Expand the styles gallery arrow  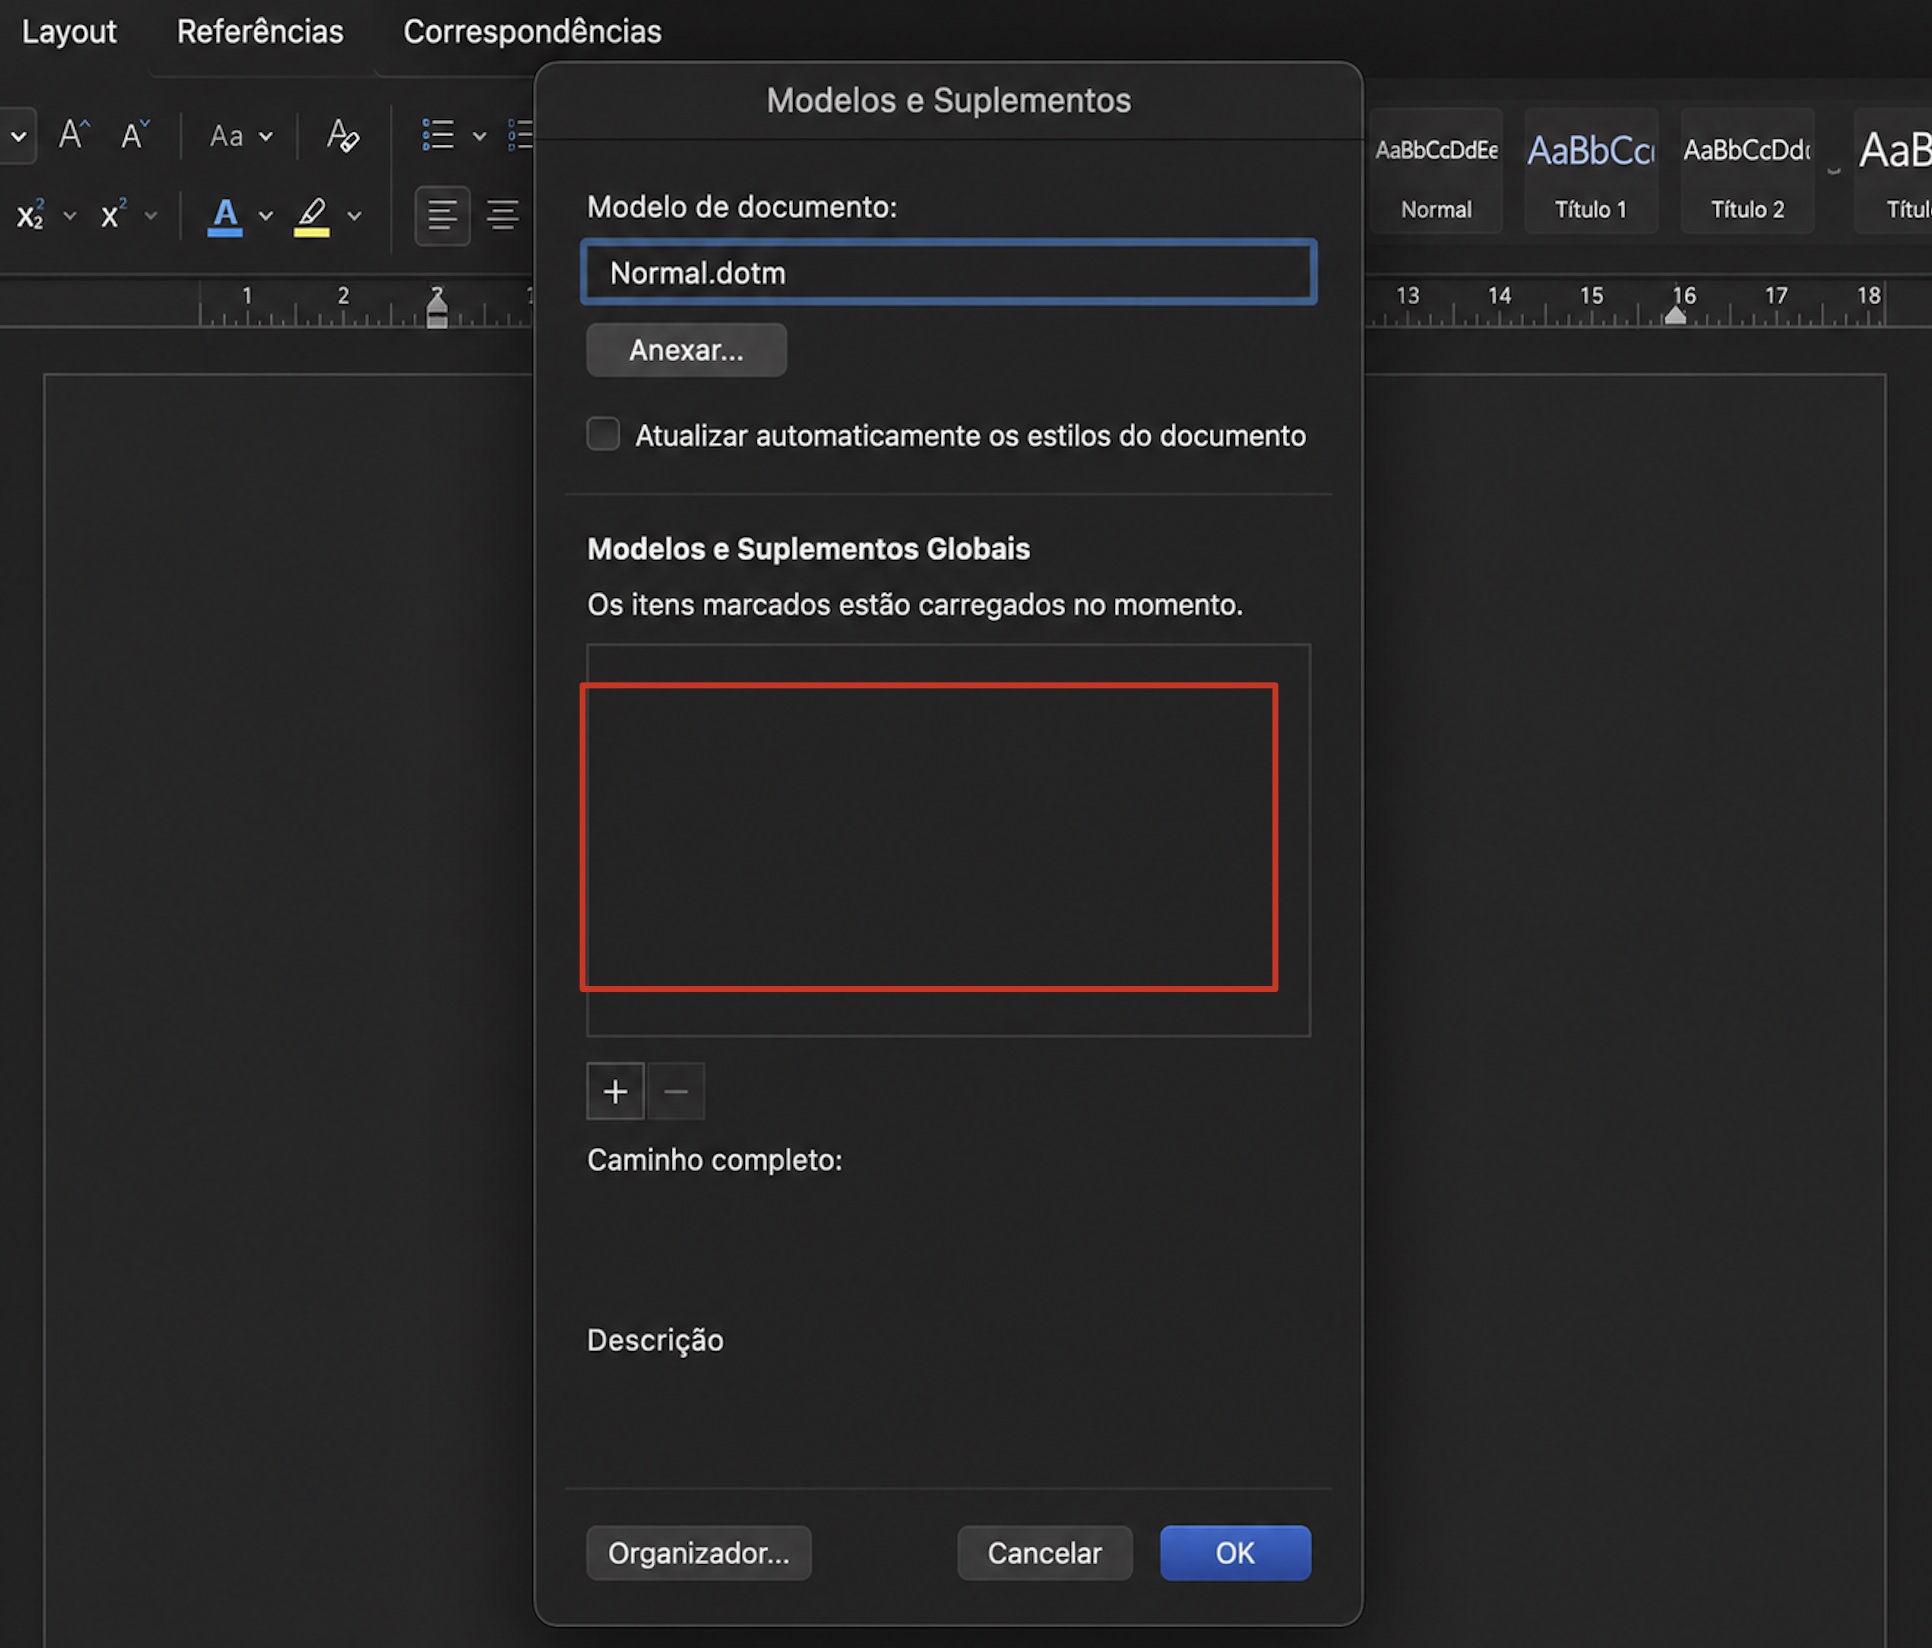pos(1834,171)
